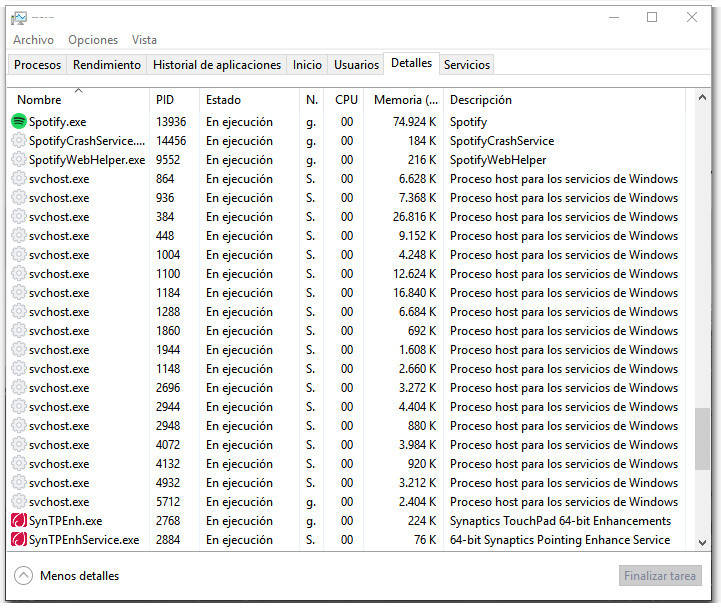Click the red SynTPEnh.exe icon
The width and height of the screenshot is (721, 610).
point(19,521)
